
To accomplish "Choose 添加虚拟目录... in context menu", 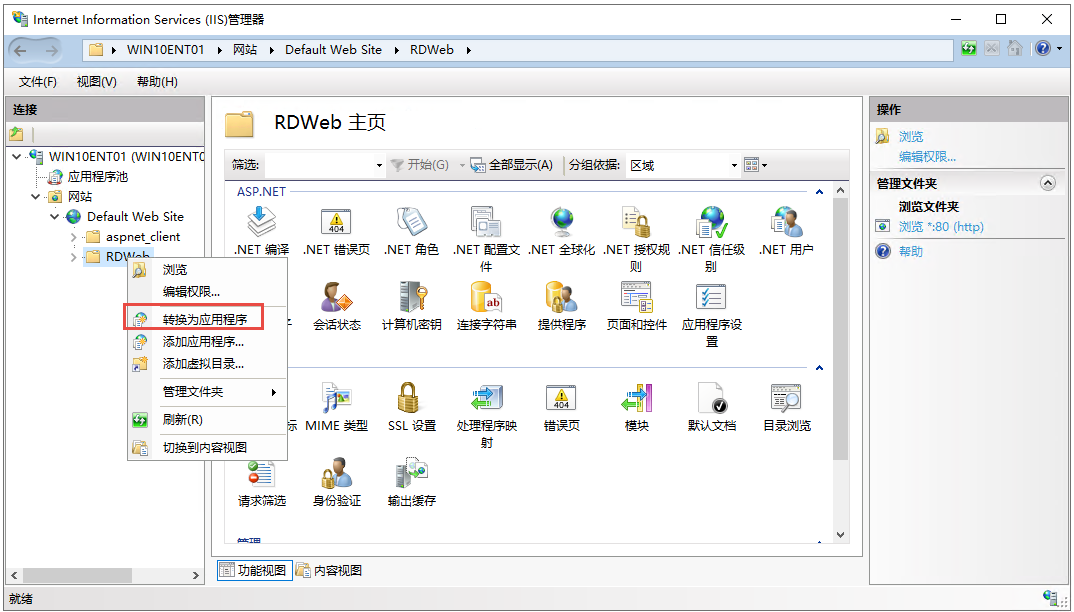I will coord(207,364).
